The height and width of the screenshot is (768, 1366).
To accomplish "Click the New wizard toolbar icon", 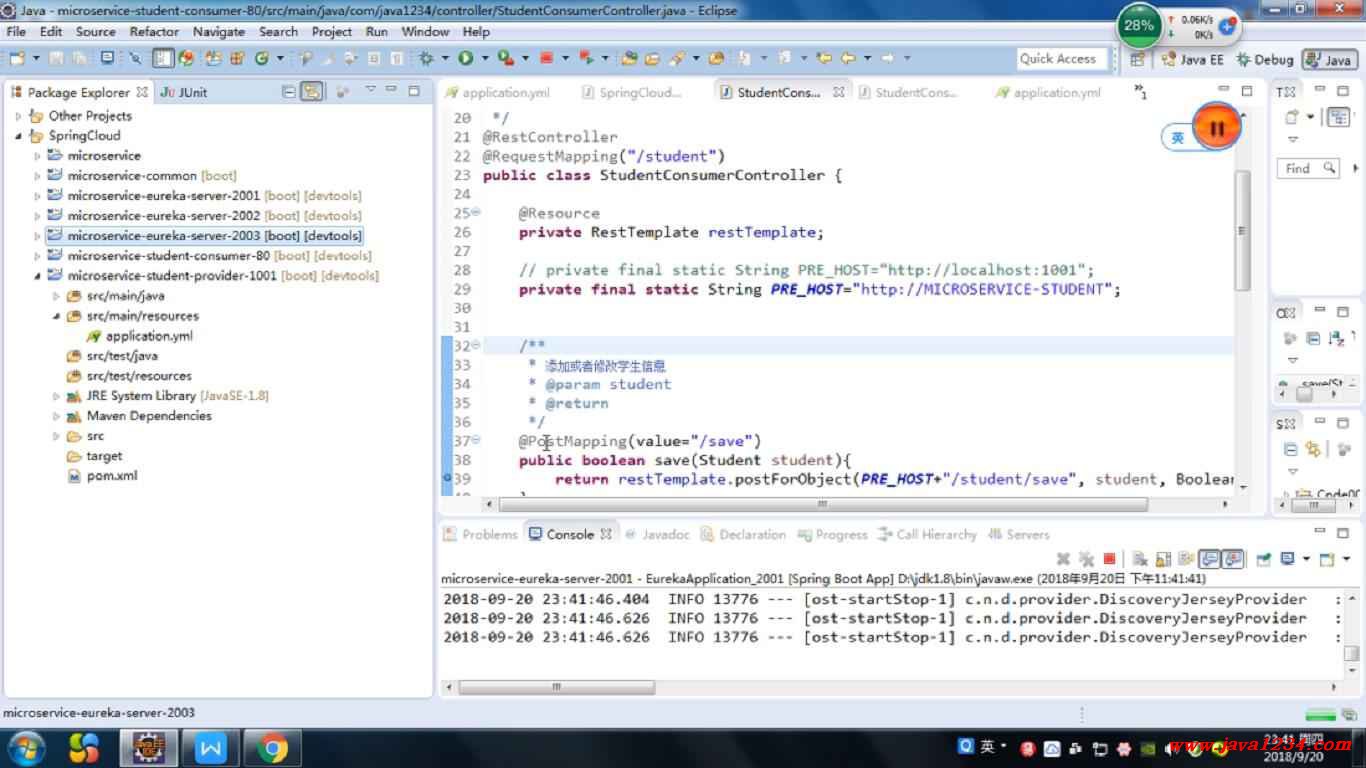I will coord(17,58).
